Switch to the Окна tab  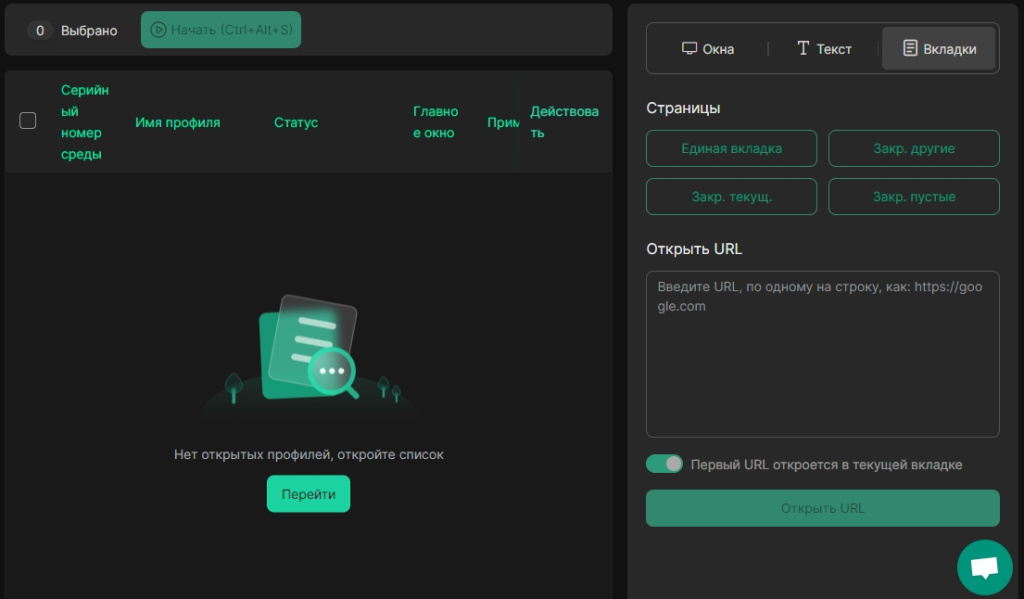708,49
